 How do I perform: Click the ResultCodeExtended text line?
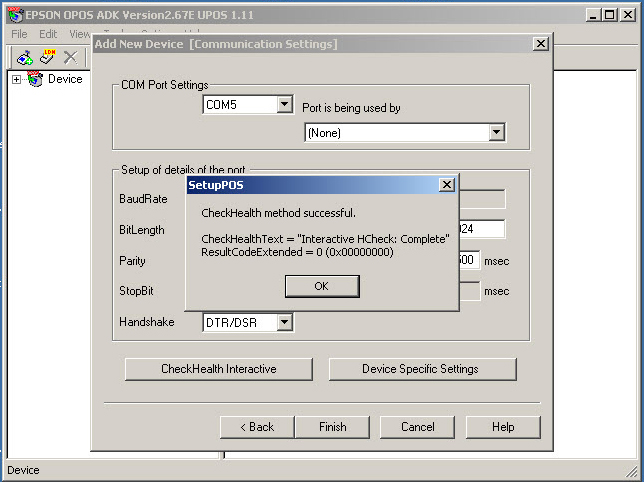tap(297, 252)
